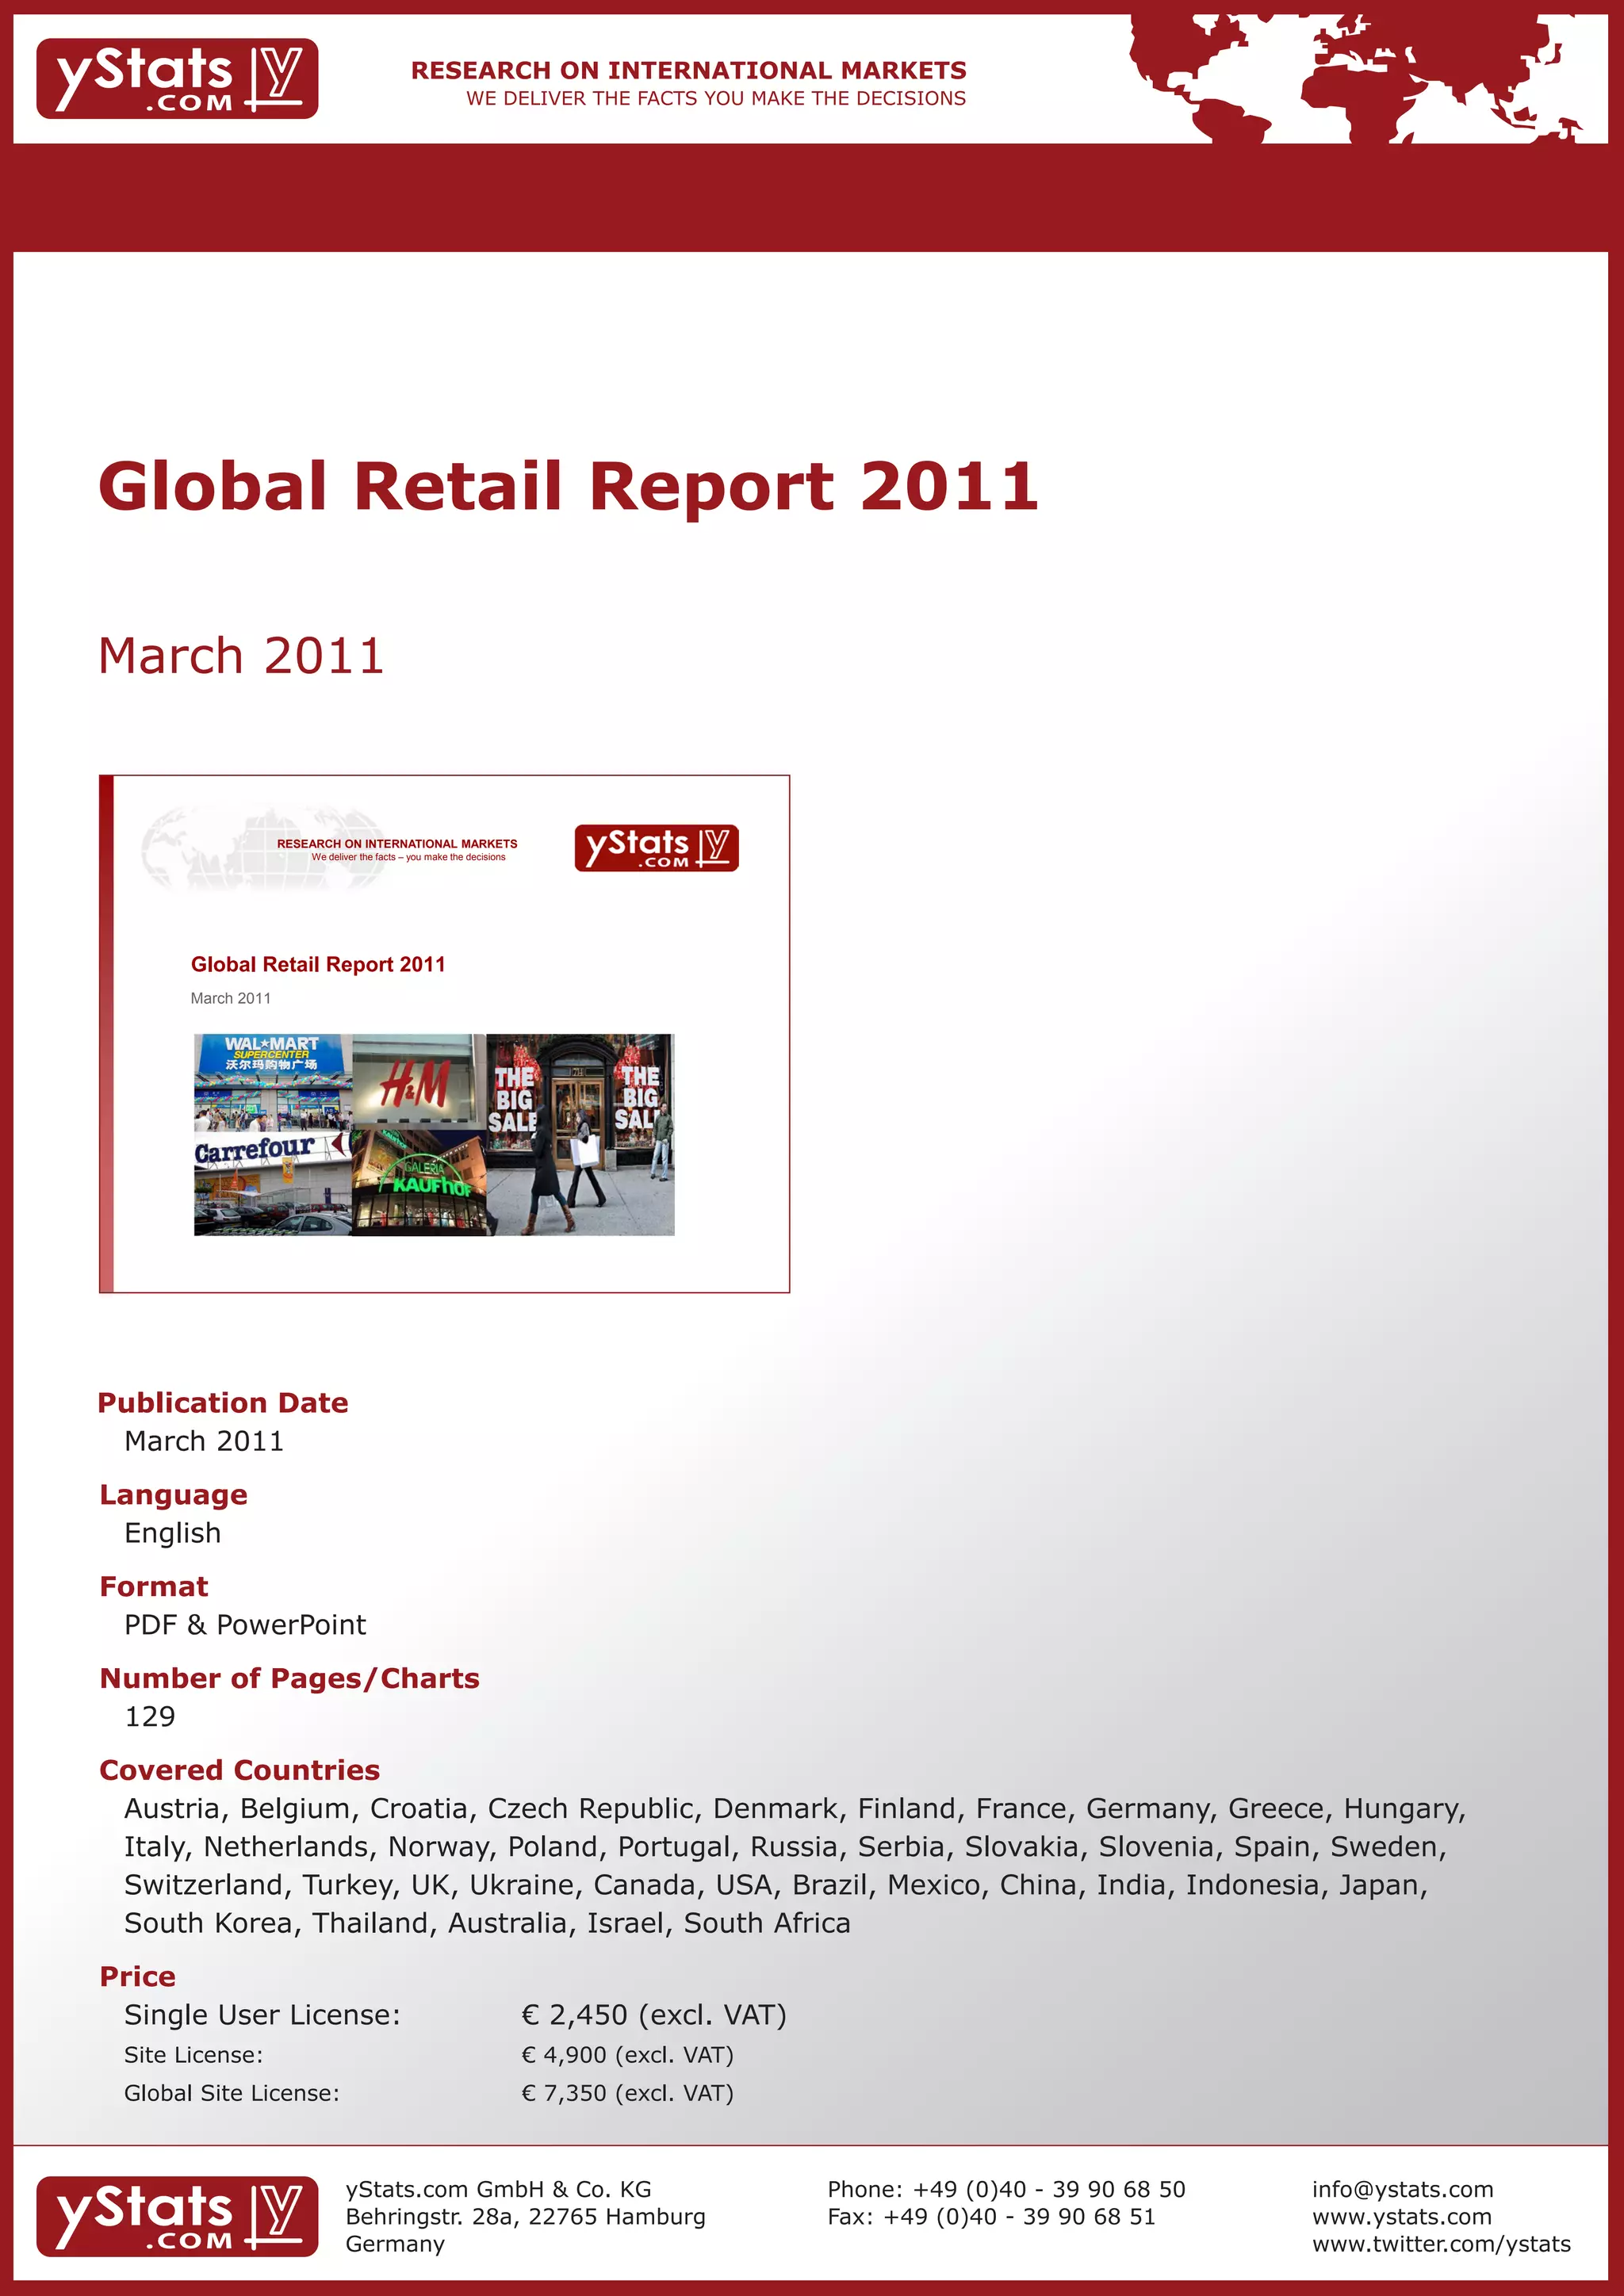Click the yStats.com logo in footer
Viewport: 1624px width, 2296px height.
click(x=177, y=2216)
